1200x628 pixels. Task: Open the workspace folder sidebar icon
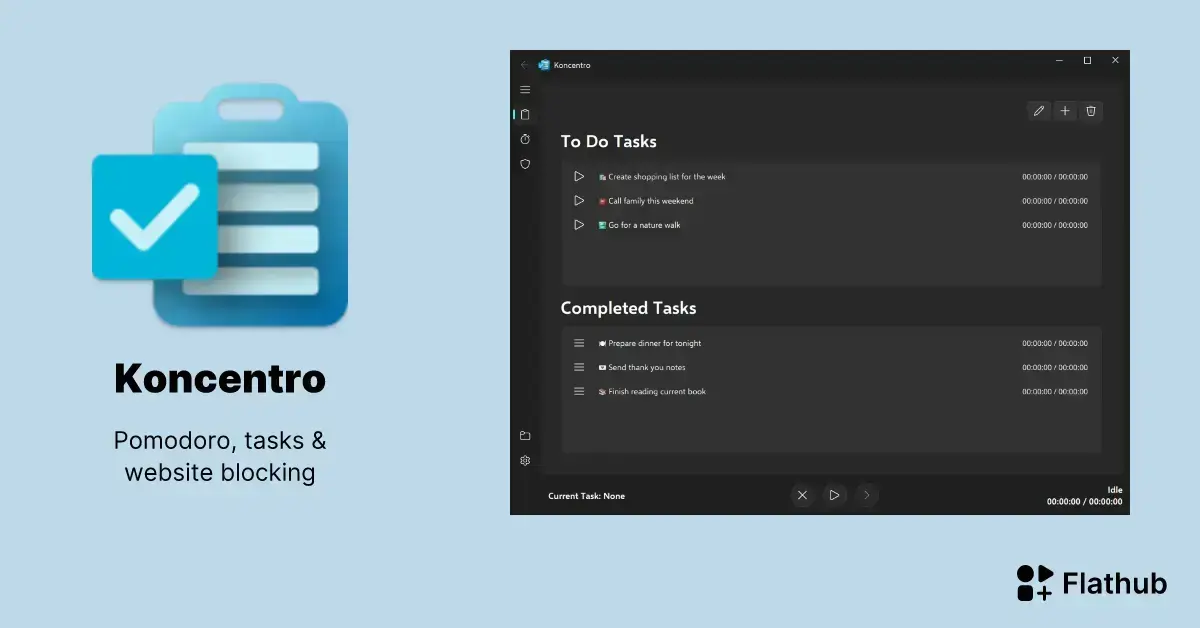tap(525, 436)
